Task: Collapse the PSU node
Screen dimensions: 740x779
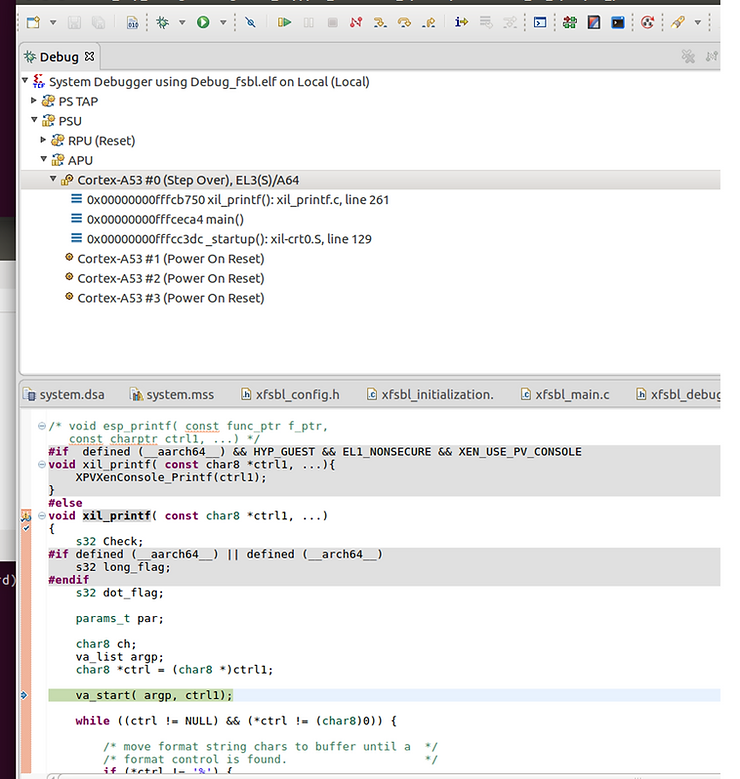Action: coord(34,120)
